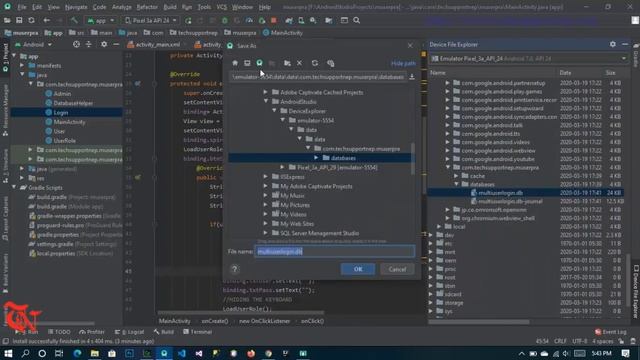640x360 pixels.
Task: Open Pixel 3a API 24 device dropdown
Action: [151, 20]
